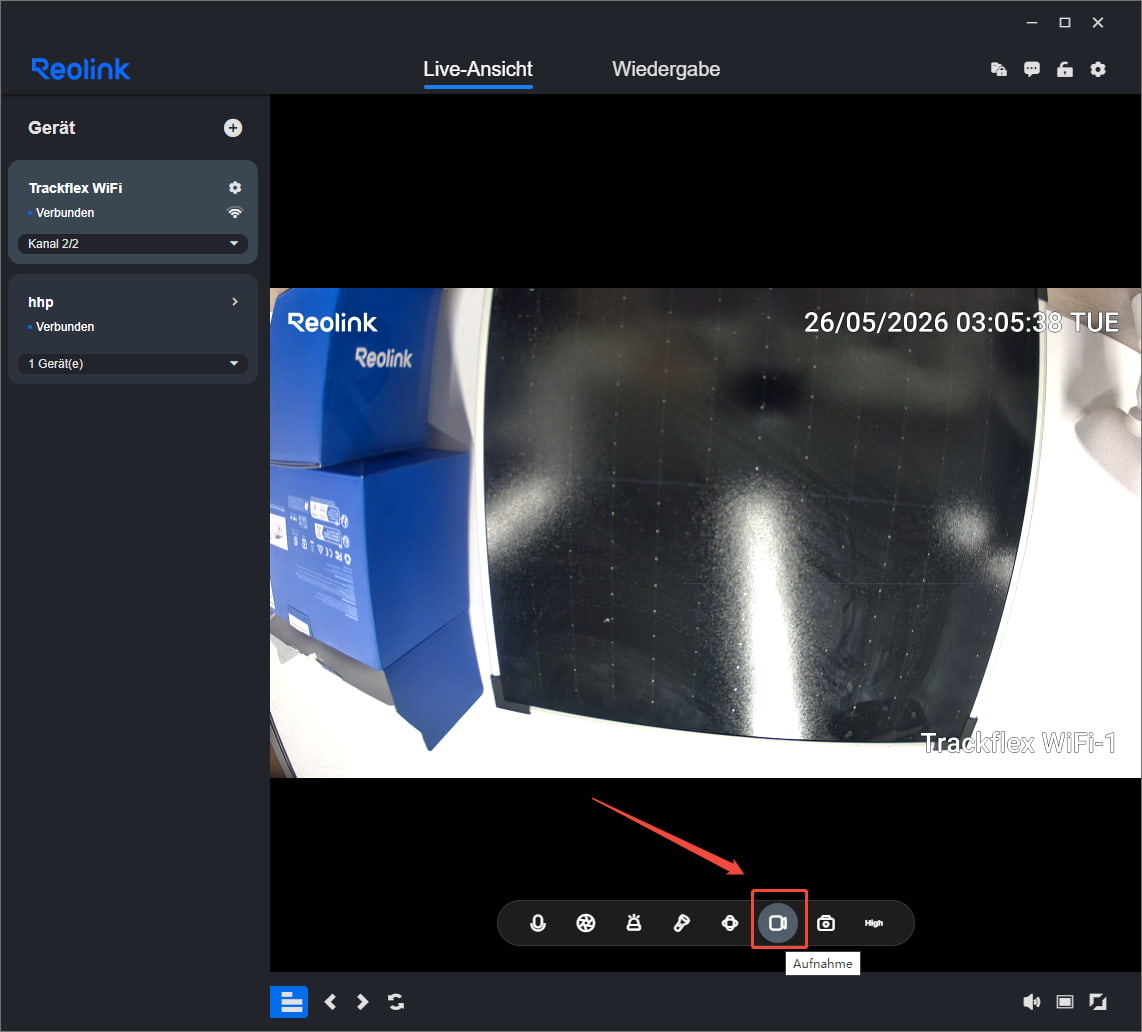This screenshot has height=1032, width=1142.
Task: Switch to the Live-Ansicht tab
Action: click(478, 69)
